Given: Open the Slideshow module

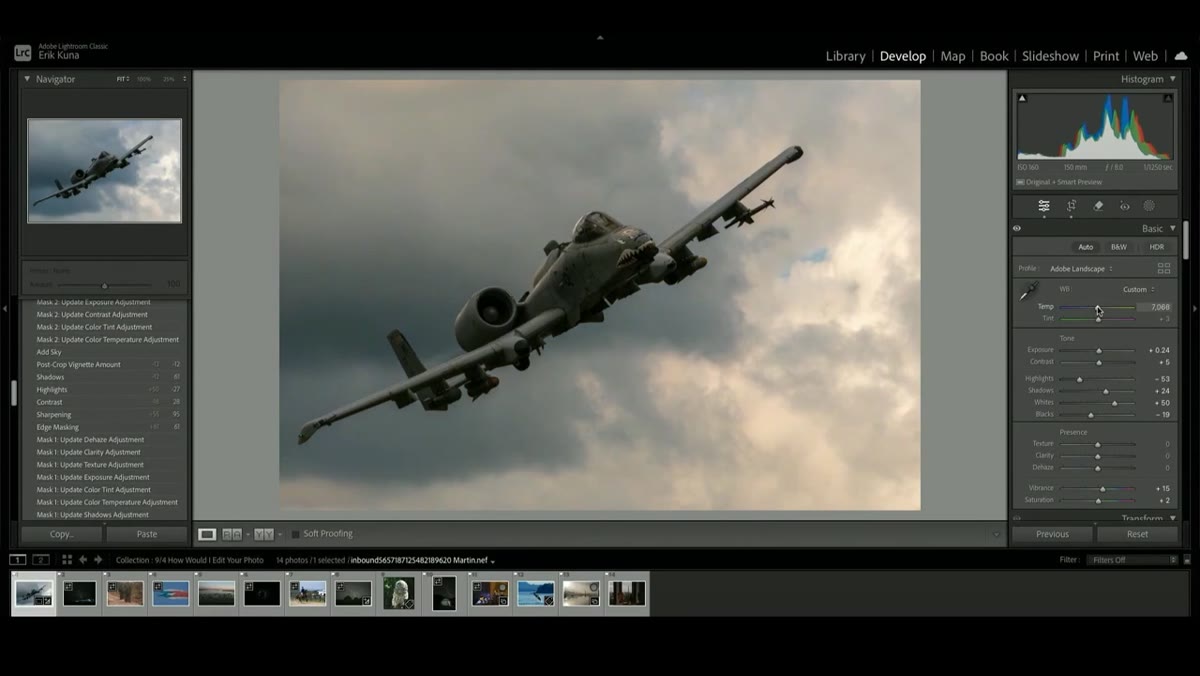Looking at the screenshot, I should pyautogui.click(x=1050, y=56).
